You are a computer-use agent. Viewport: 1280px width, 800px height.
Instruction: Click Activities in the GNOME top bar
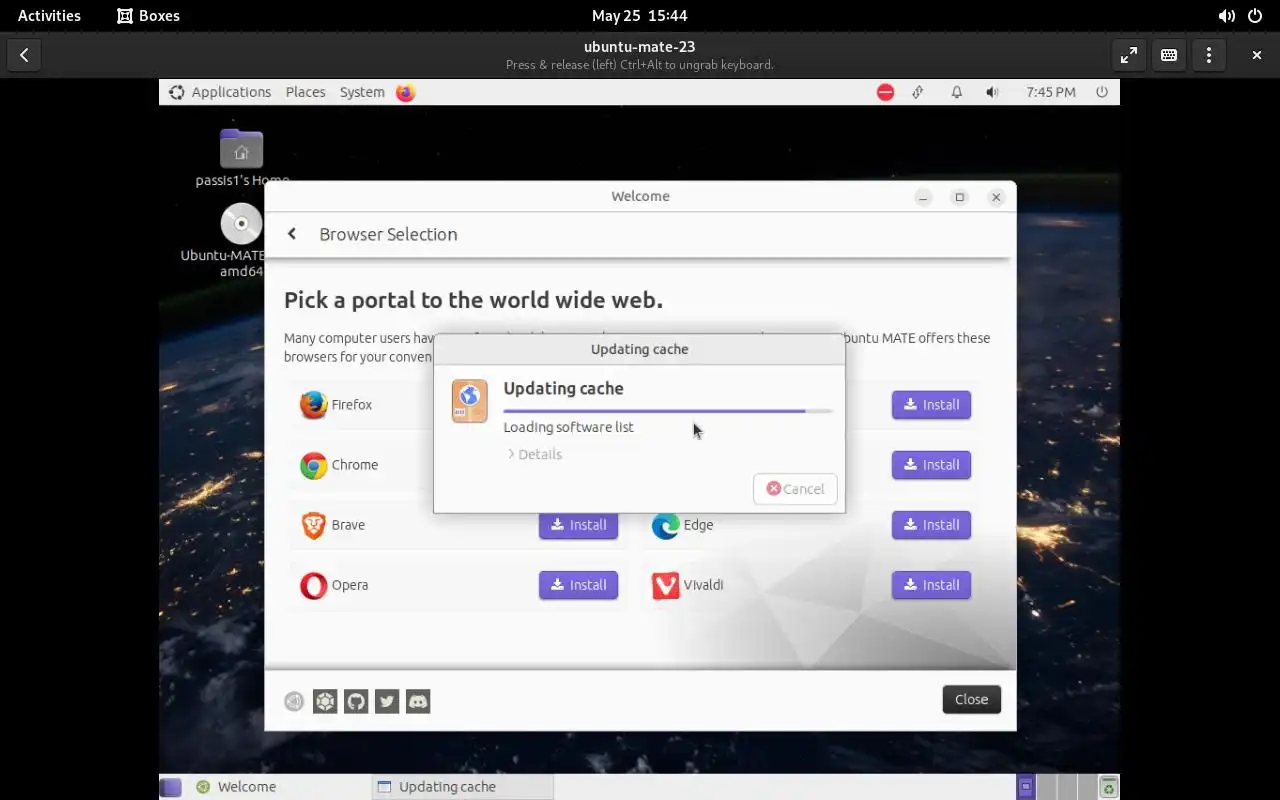(x=49, y=16)
